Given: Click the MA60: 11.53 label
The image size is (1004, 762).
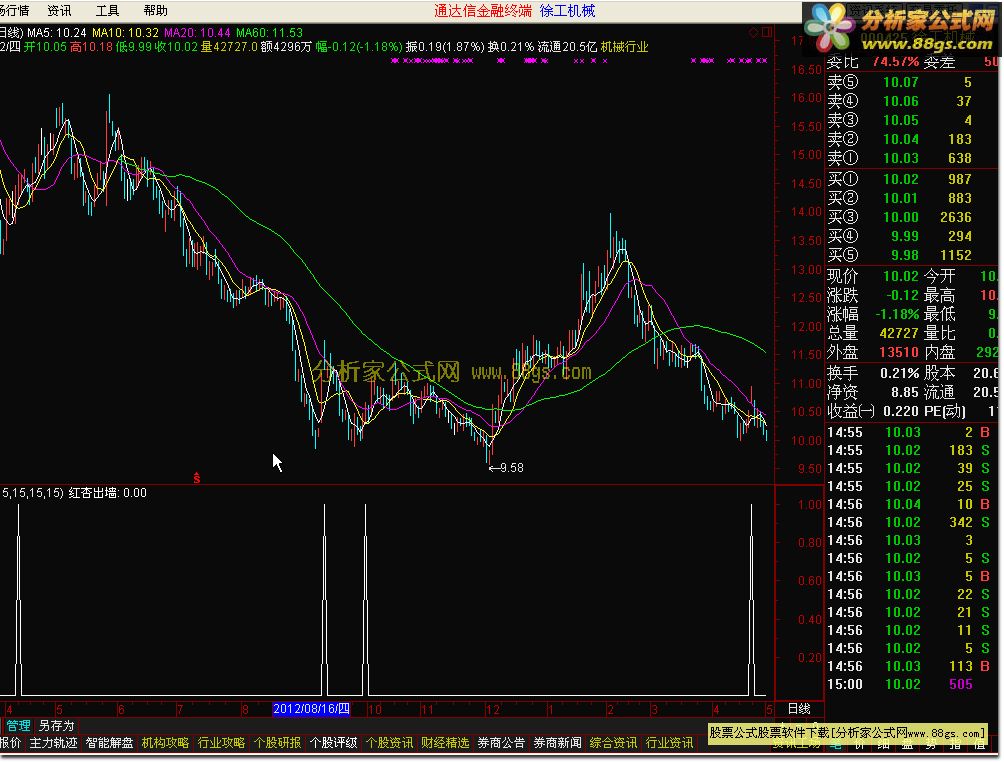Looking at the screenshot, I should (x=269, y=33).
